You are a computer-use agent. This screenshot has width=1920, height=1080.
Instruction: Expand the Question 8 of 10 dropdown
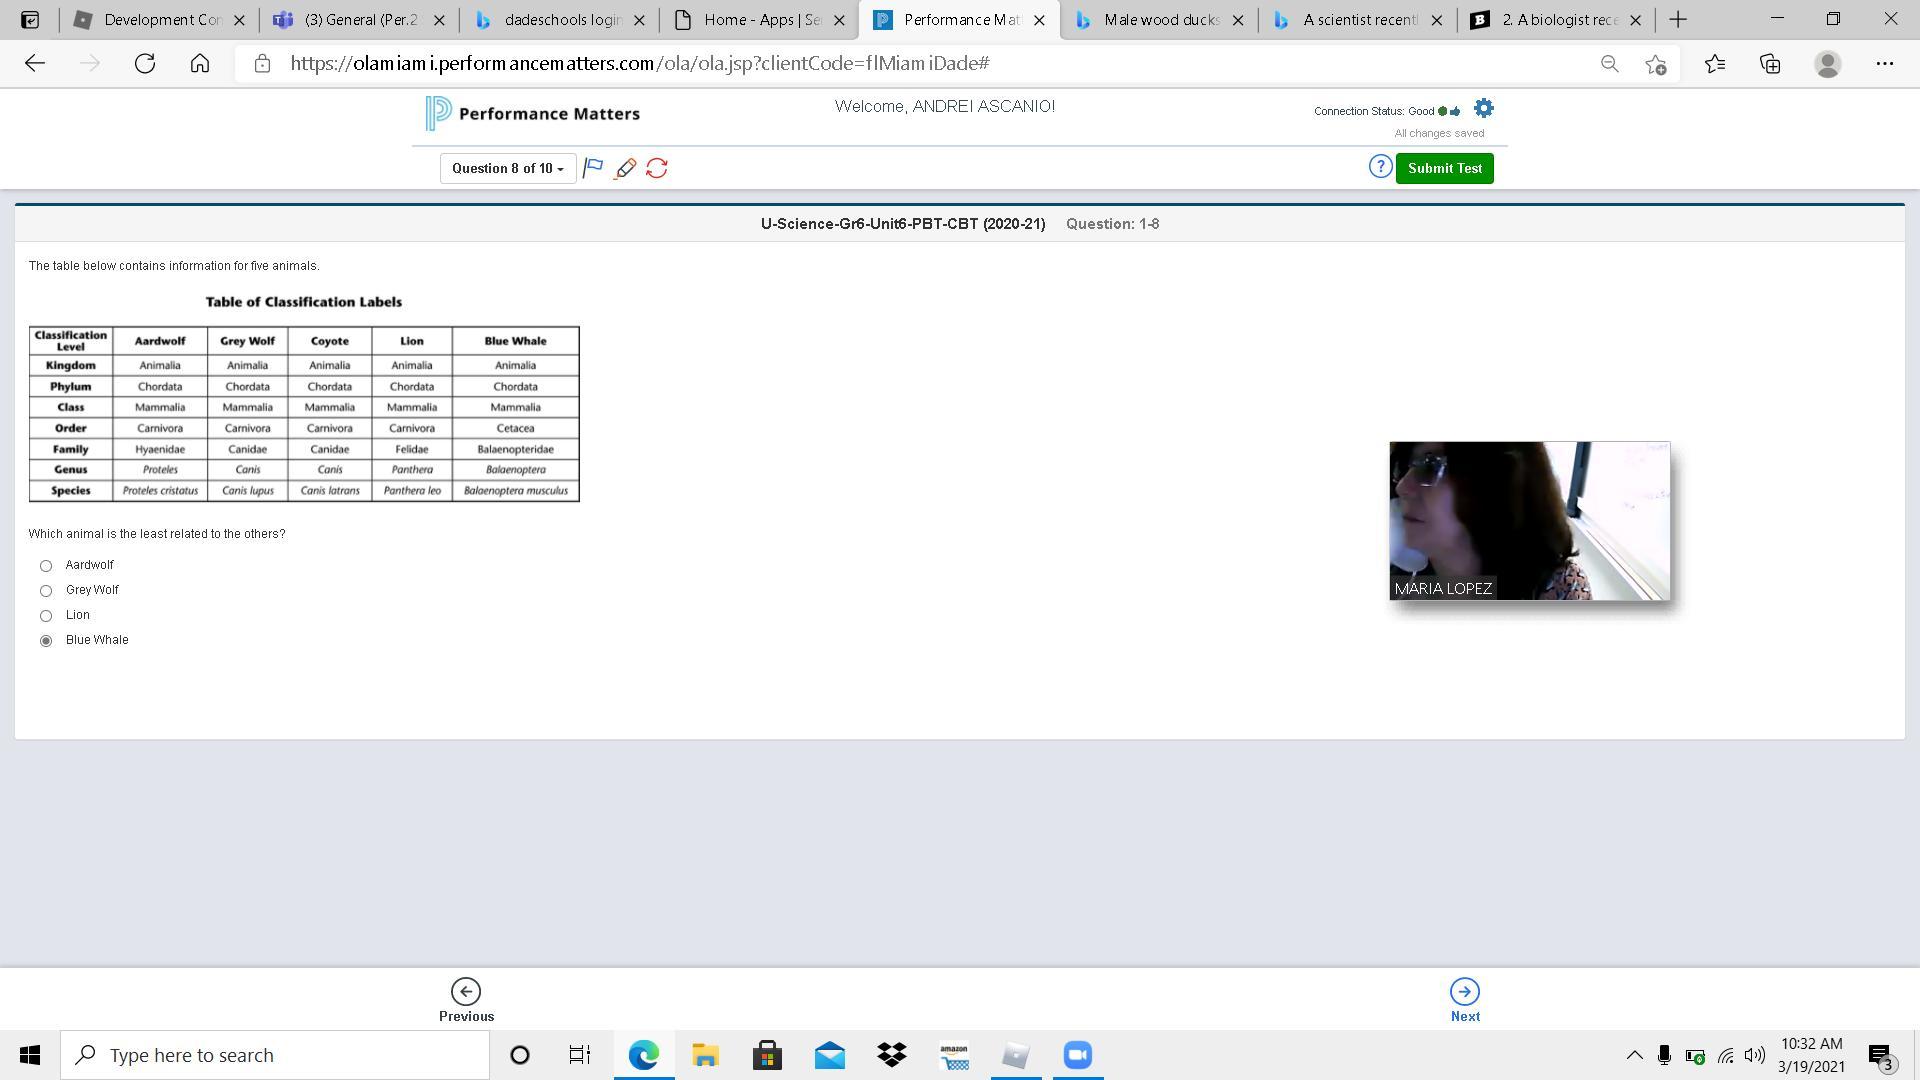coord(508,168)
